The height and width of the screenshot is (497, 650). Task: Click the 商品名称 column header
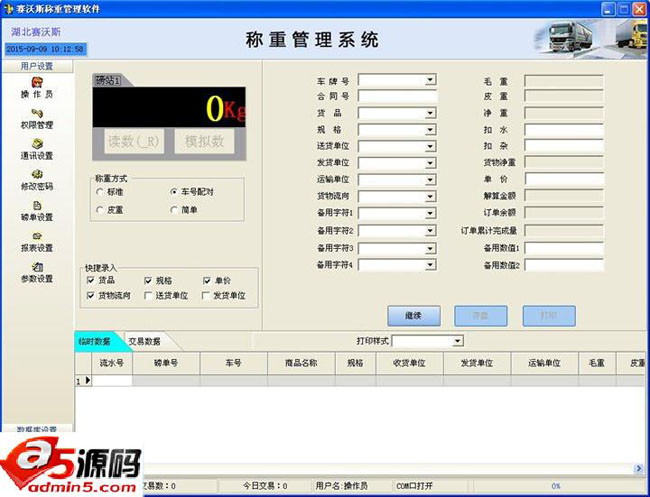(x=301, y=363)
